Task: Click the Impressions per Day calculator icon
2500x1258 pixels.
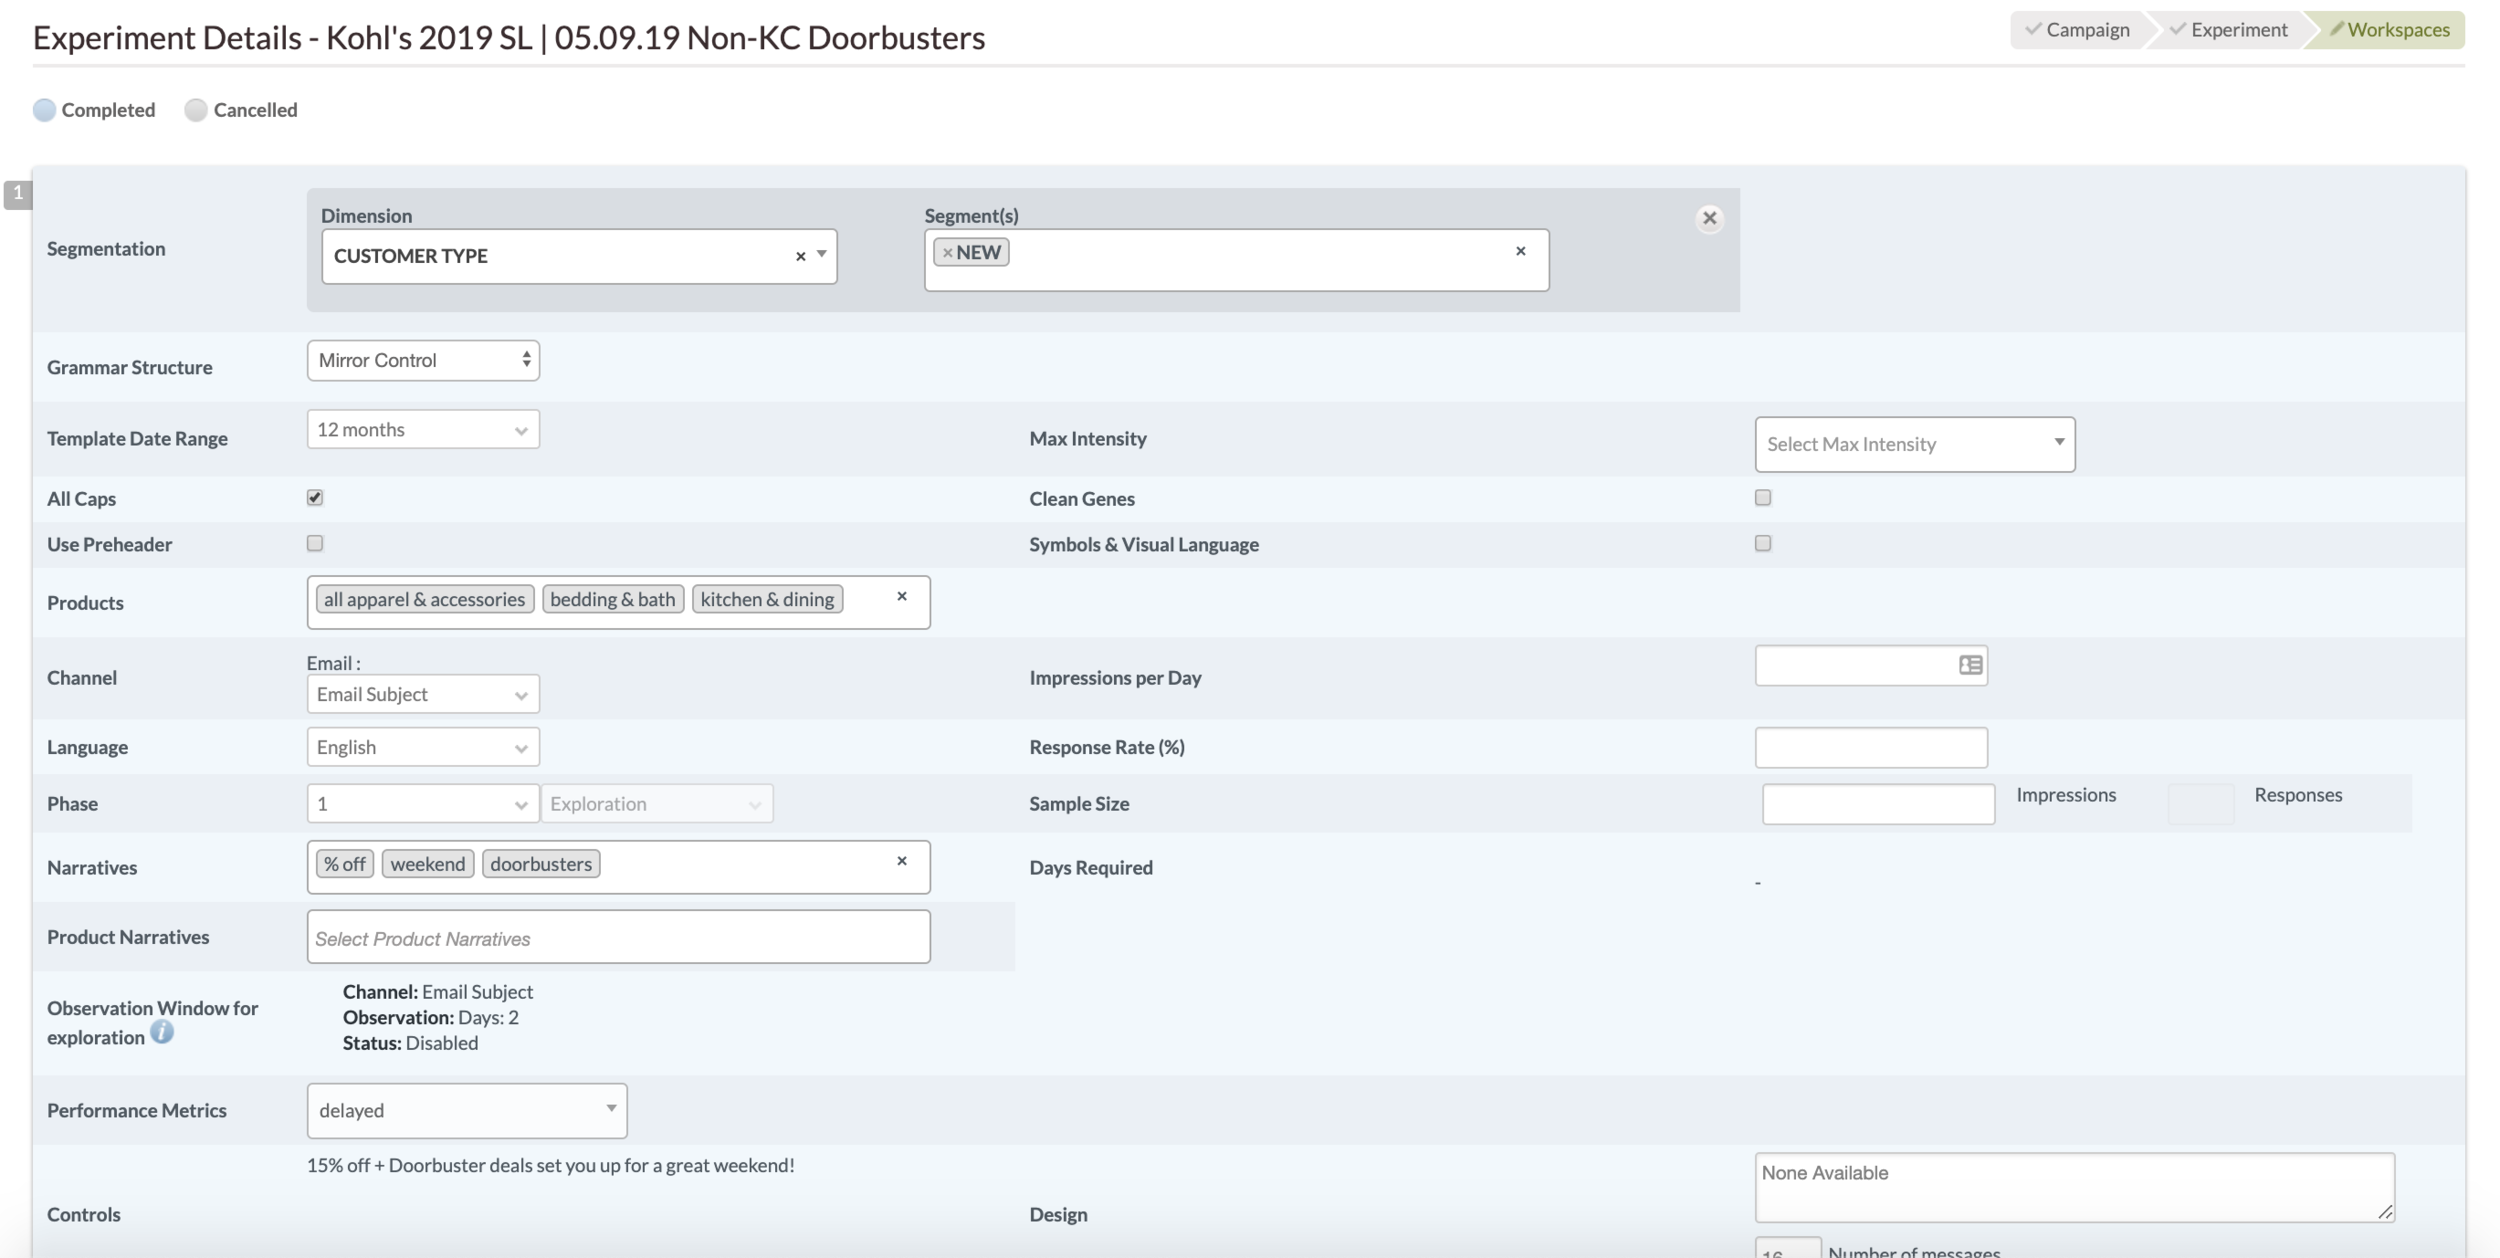Action: click(x=1970, y=665)
